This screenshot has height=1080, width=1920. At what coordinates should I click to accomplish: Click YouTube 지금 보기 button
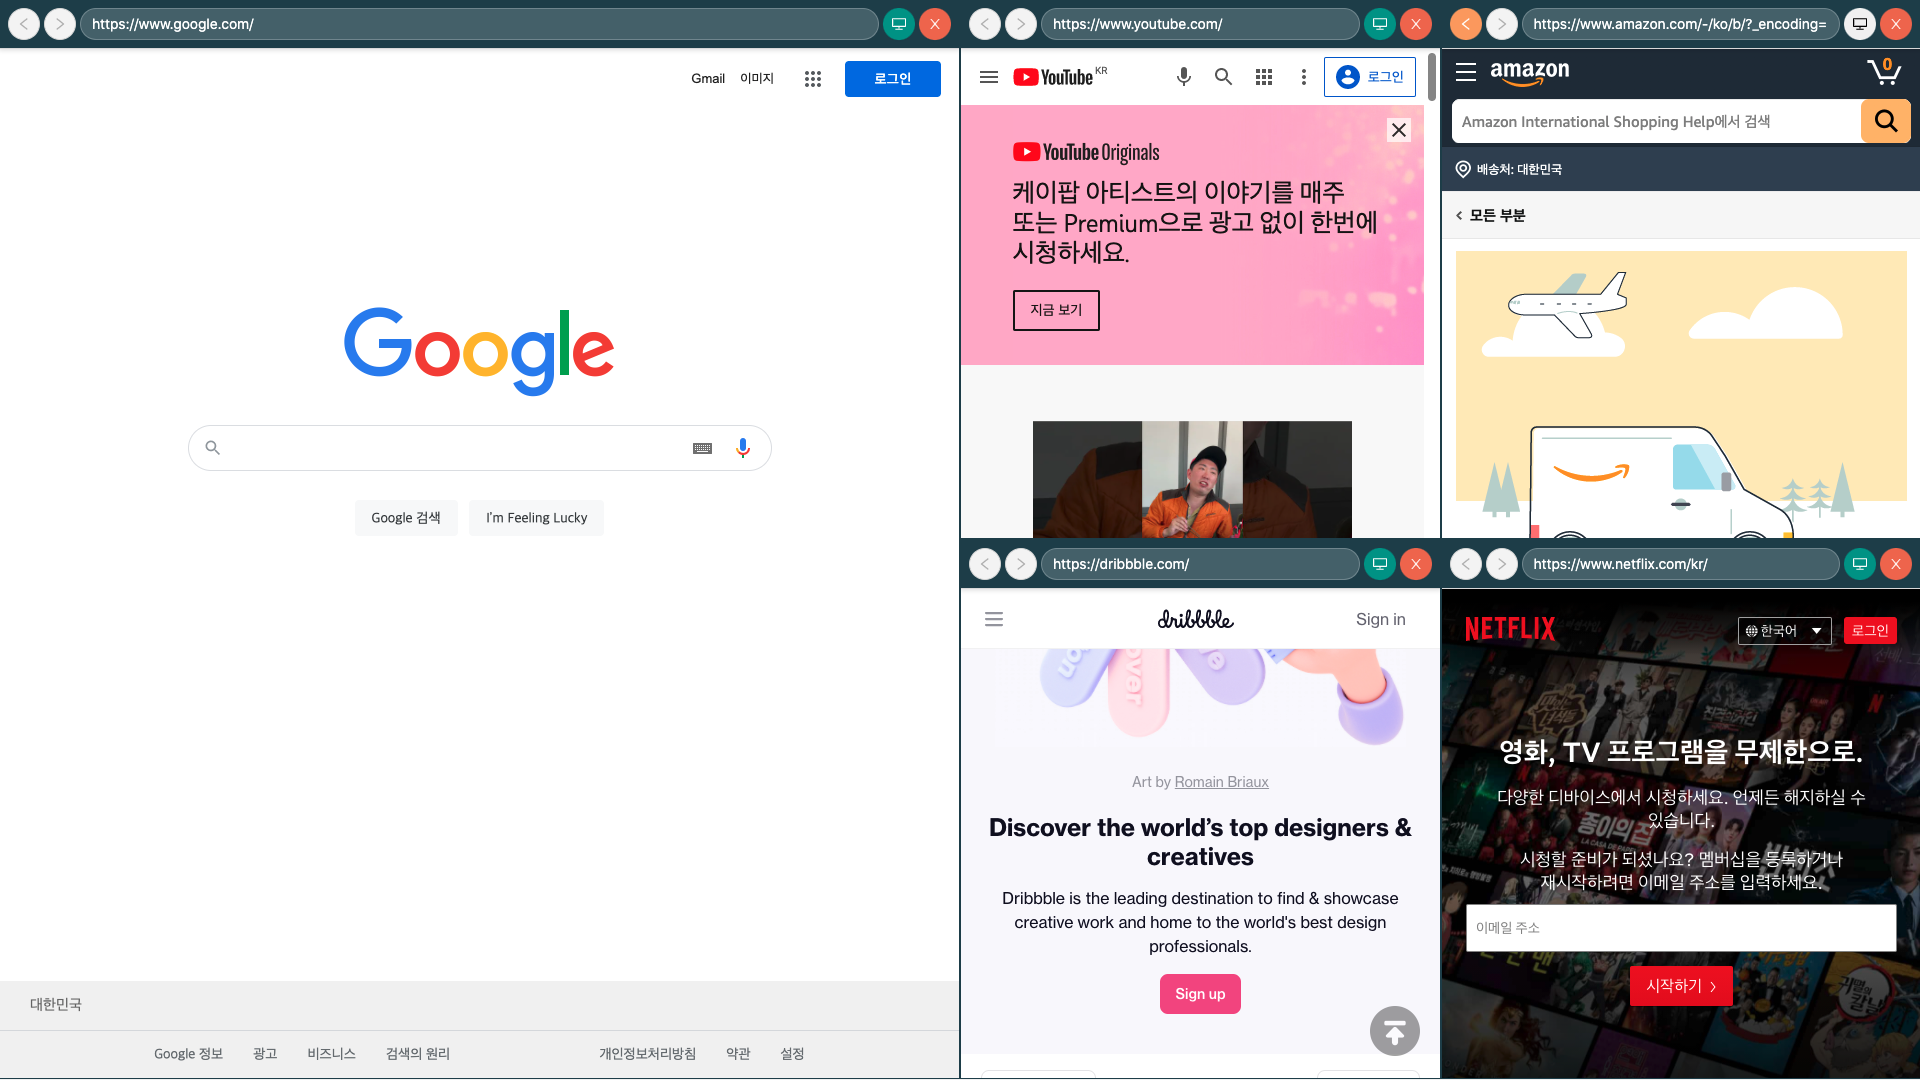pos(1056,310)
